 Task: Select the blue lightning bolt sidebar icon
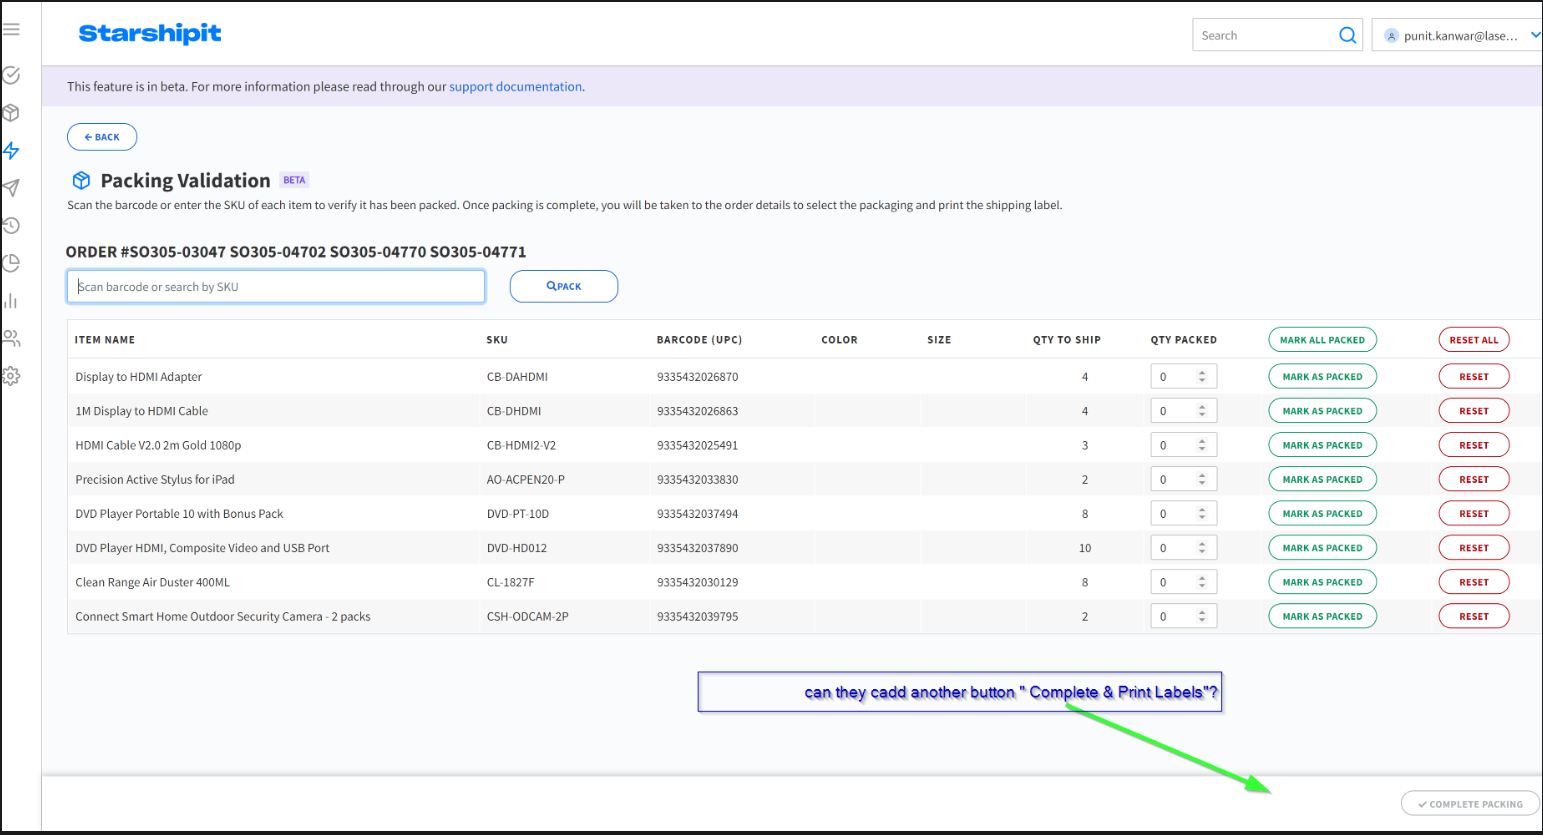coord(11,151)
